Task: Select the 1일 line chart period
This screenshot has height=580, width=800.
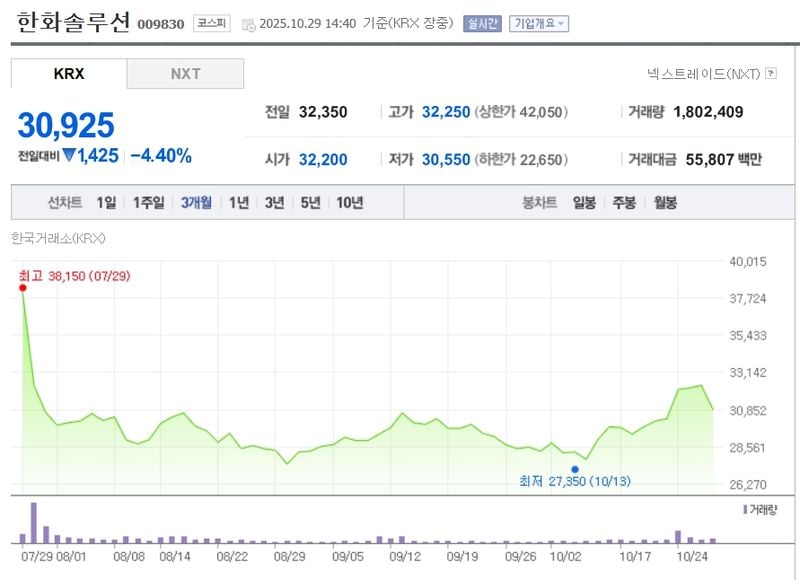Action: click(106, 202)
